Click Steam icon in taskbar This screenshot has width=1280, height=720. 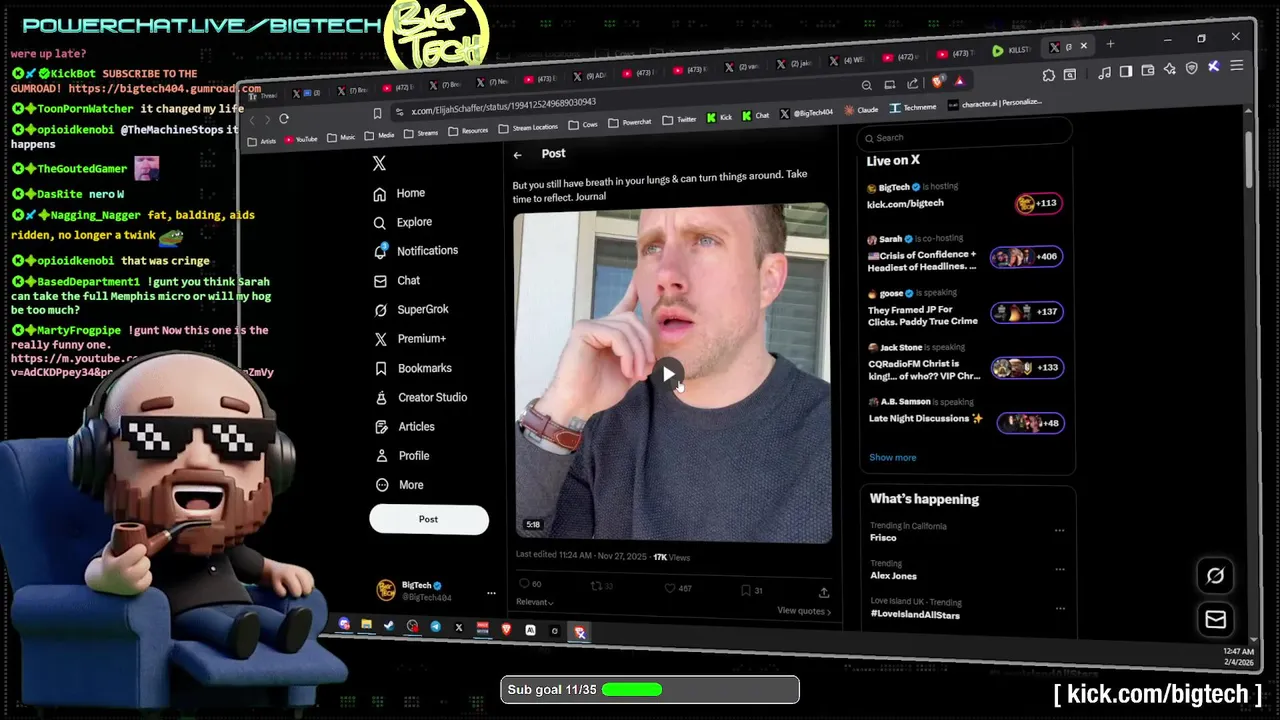click(389, 626)
